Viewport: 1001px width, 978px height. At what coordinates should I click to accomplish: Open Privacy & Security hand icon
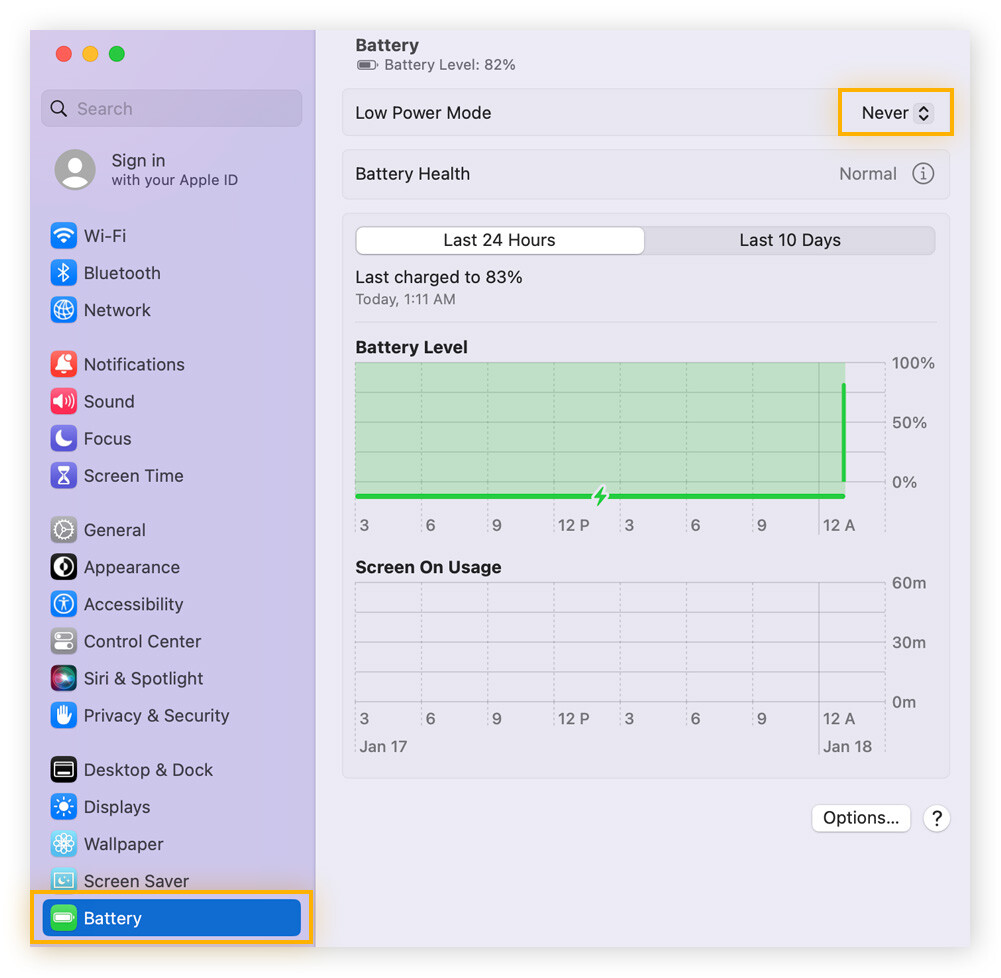coord(64,715)
